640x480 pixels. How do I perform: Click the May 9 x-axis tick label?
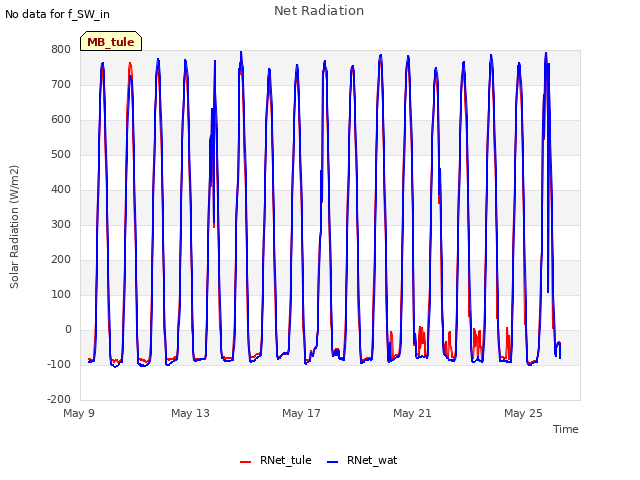coord(79,413)
